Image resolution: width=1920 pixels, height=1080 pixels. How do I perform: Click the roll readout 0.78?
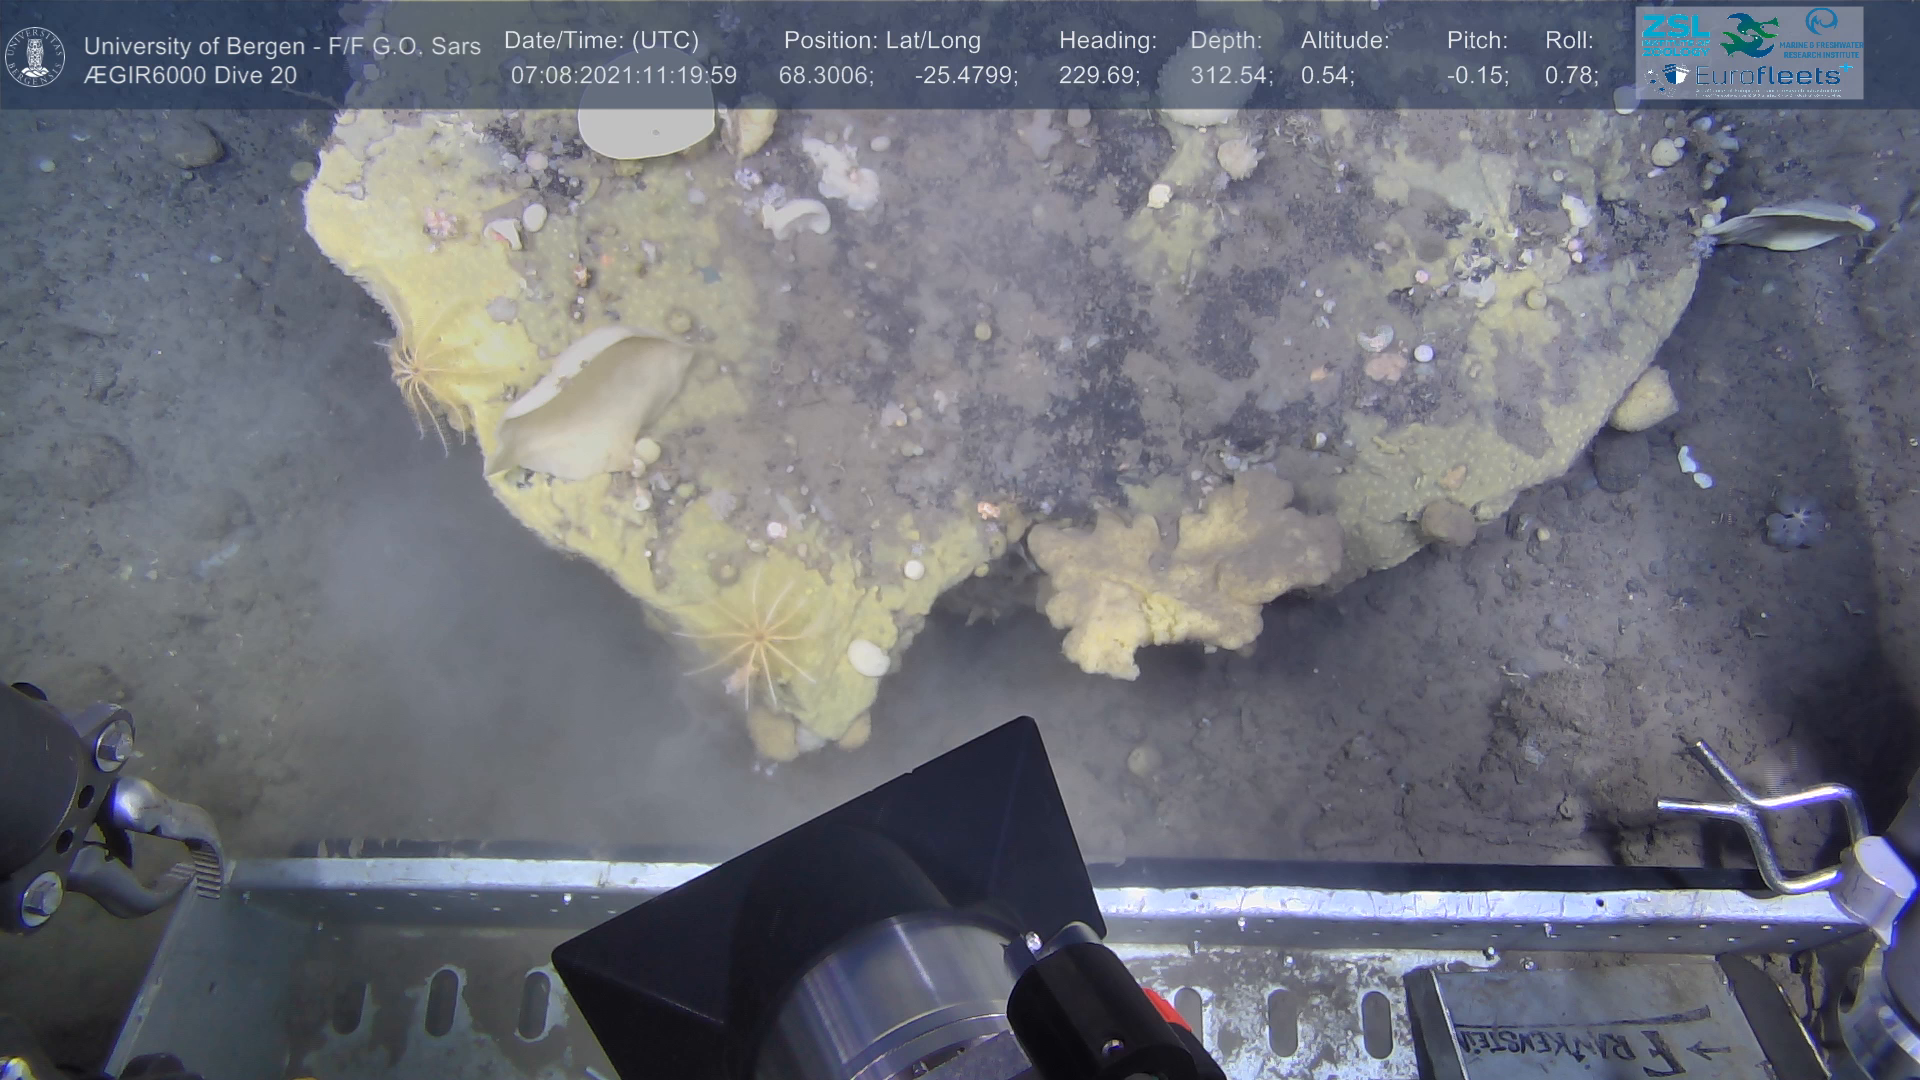[x=1570, y=76]
